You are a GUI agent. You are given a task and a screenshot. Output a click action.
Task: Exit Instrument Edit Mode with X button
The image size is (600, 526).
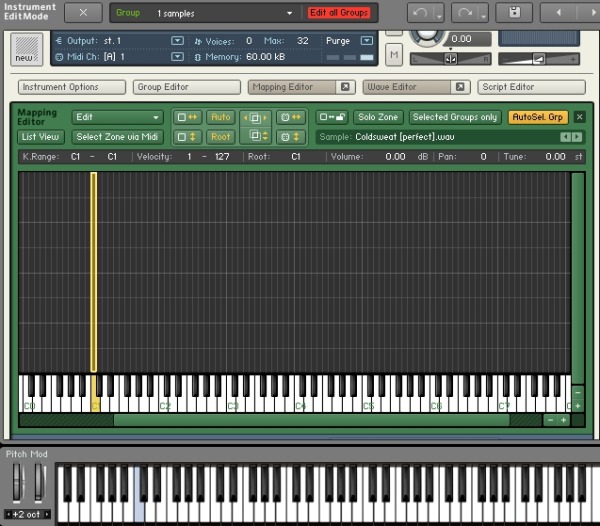[x=83, y=13]
